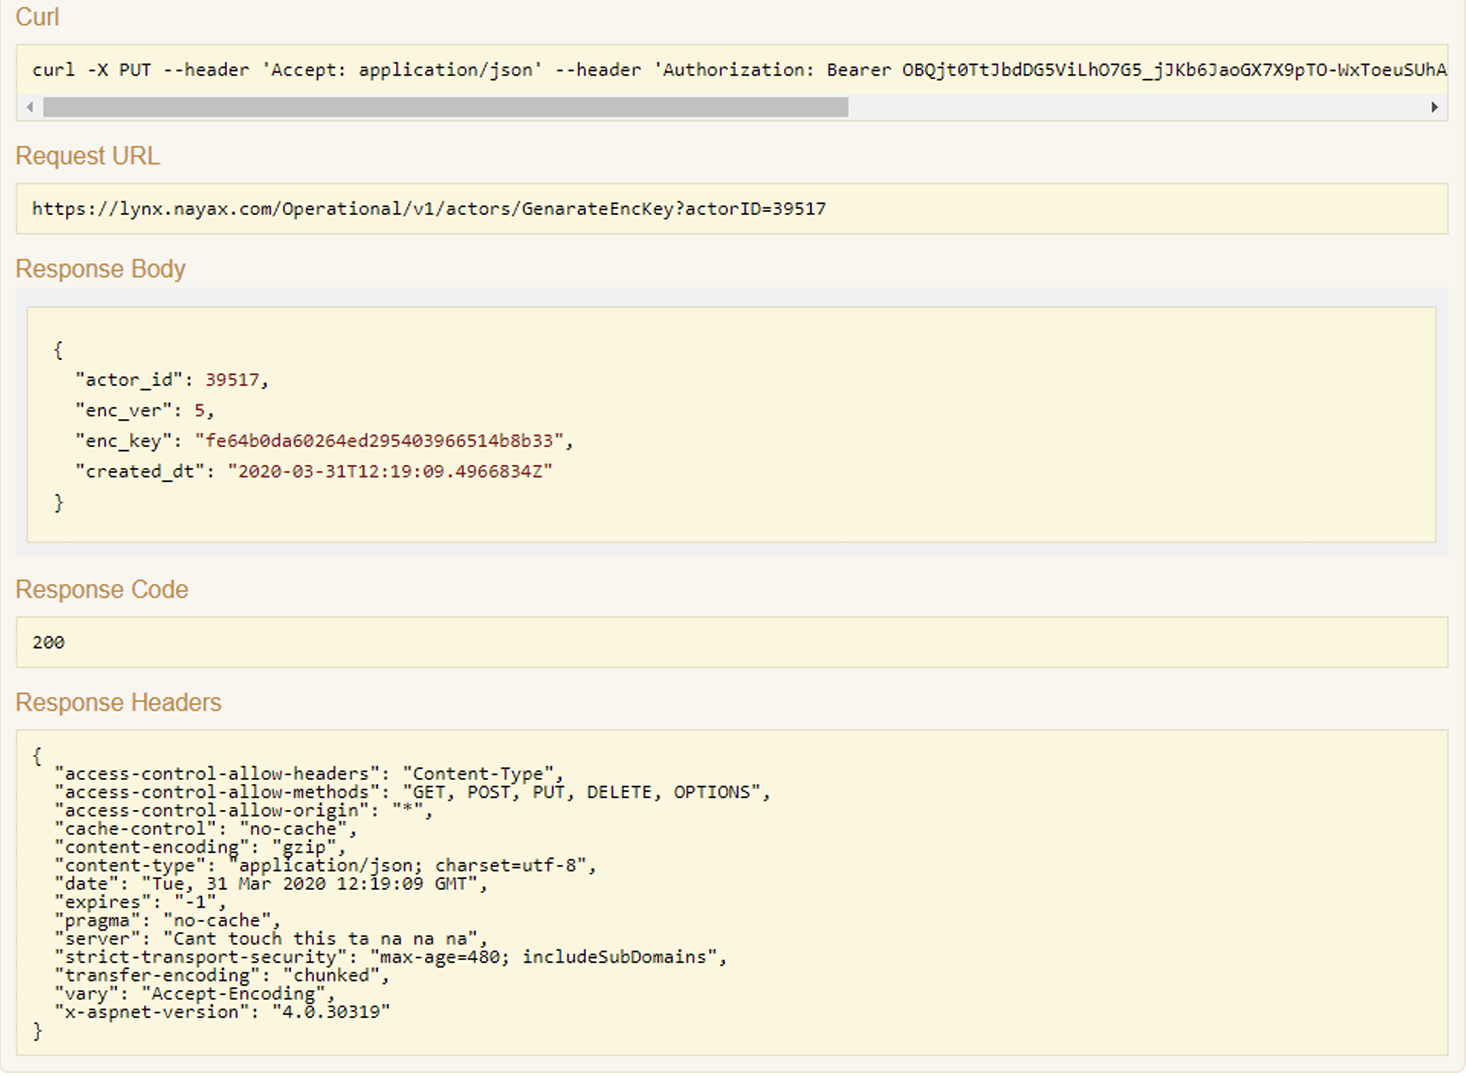Click the Request URL heading

pyautogui.click(x=87, y=156)
